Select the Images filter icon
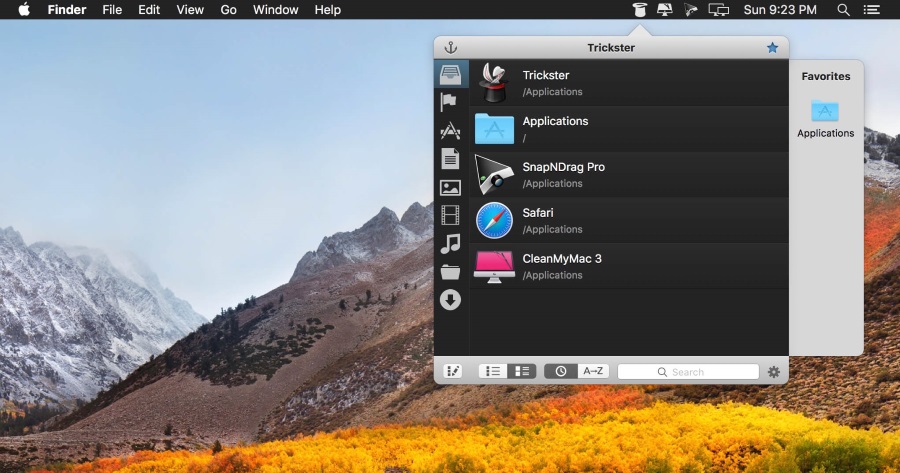 (450, 187)
